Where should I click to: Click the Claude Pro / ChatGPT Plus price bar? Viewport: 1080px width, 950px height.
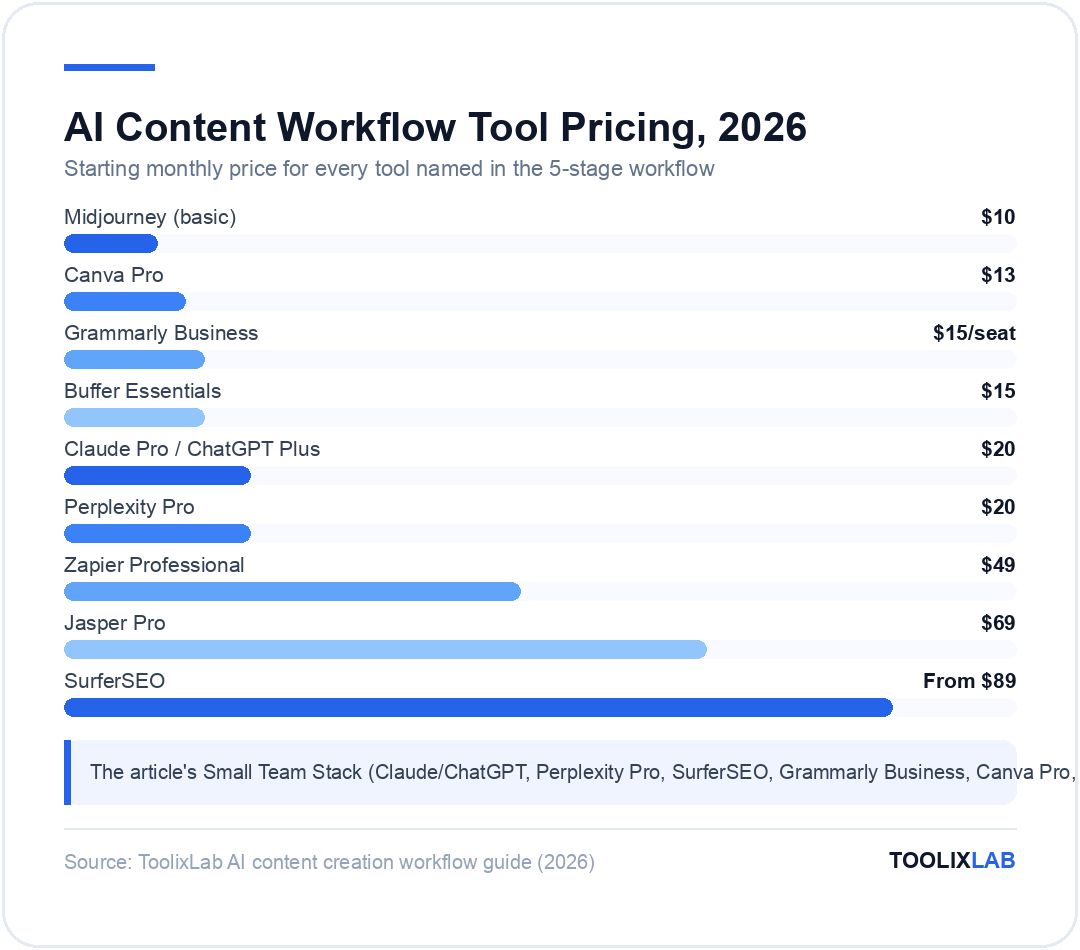(x=157, y=475)
